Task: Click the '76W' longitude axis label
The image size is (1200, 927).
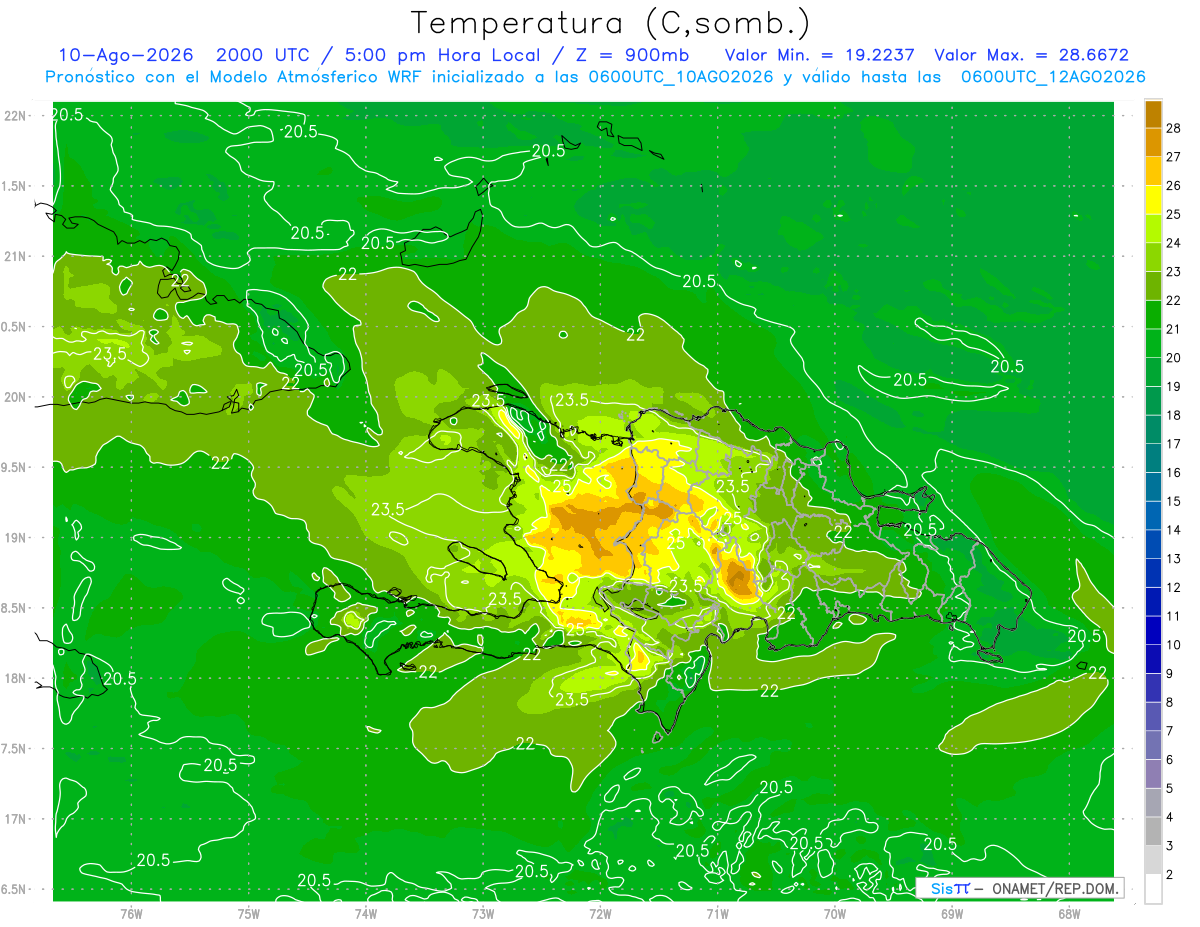Action: coord(131,913)
